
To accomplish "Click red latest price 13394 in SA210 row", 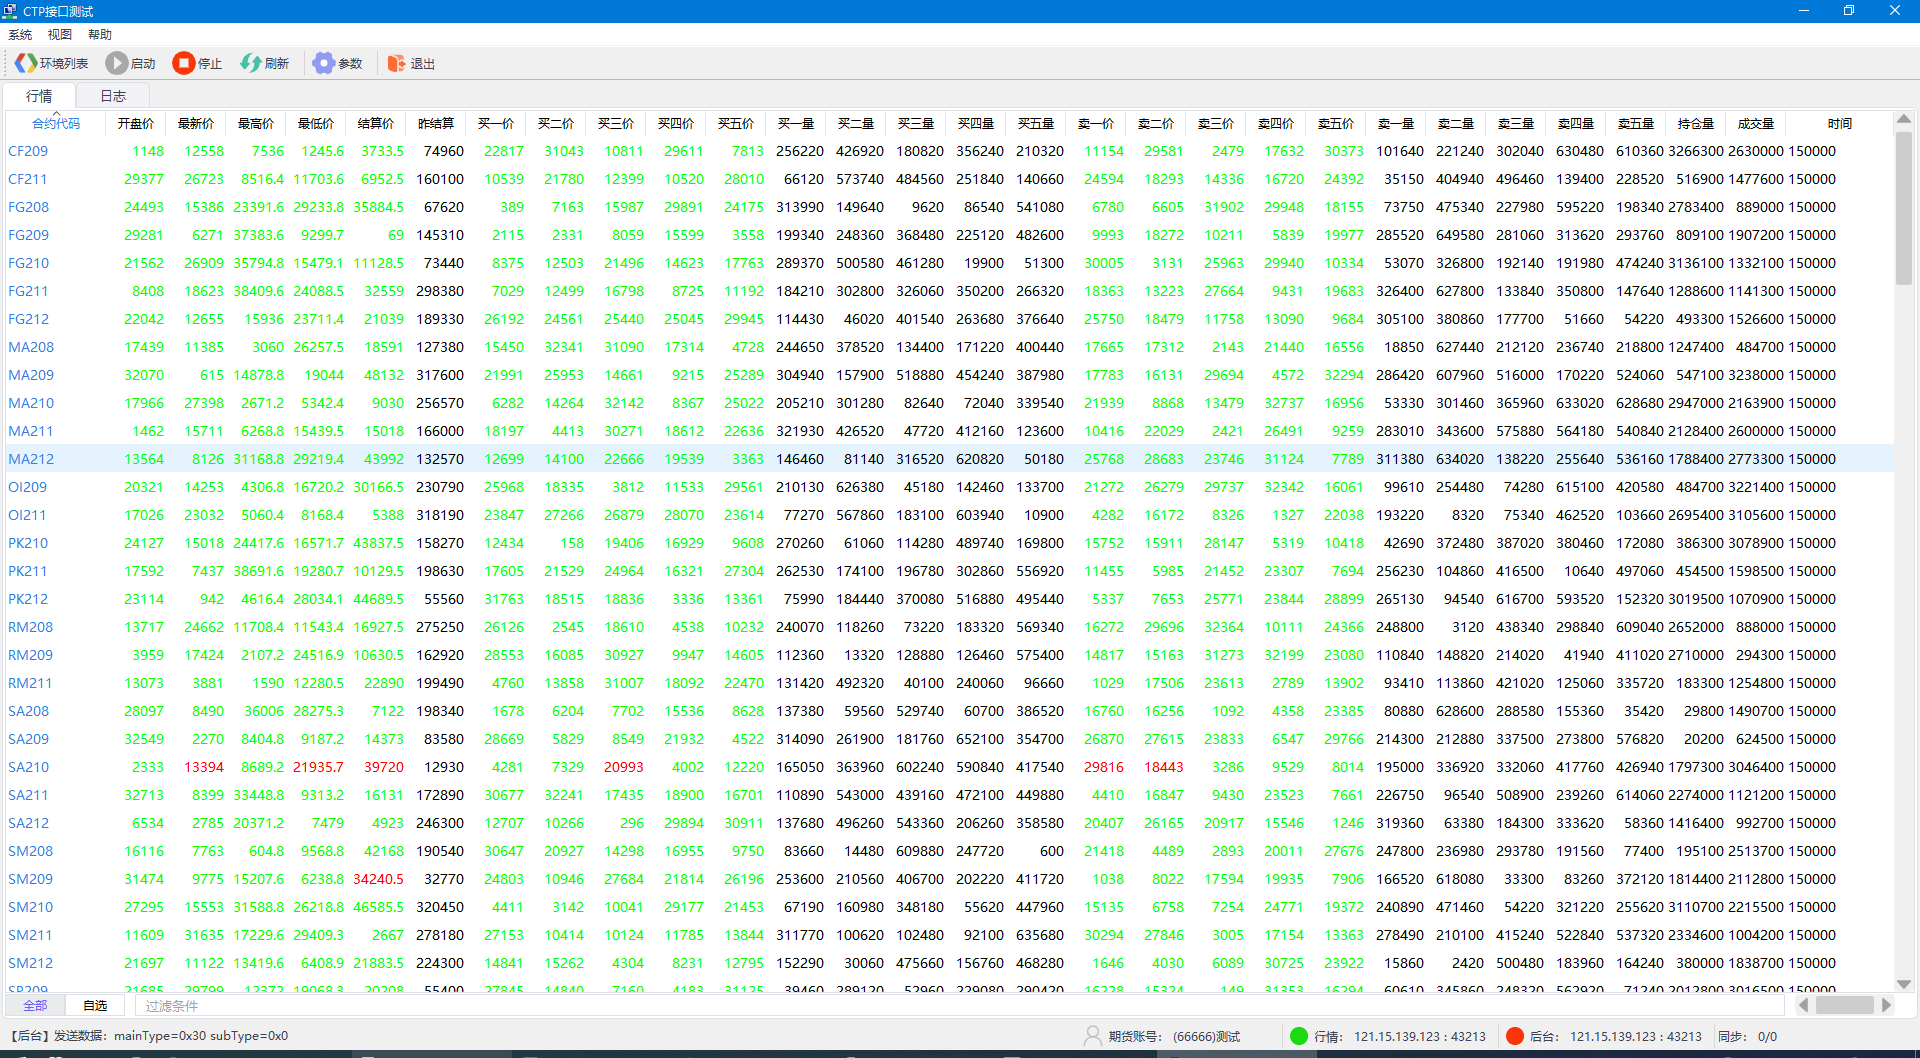I will [204, 767].
